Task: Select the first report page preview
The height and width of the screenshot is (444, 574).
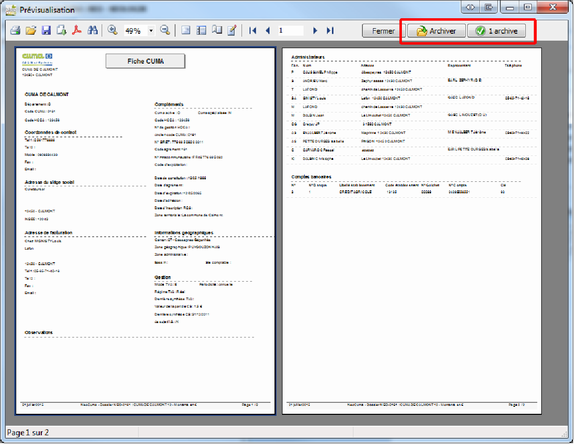Action: tap(145, 231)
